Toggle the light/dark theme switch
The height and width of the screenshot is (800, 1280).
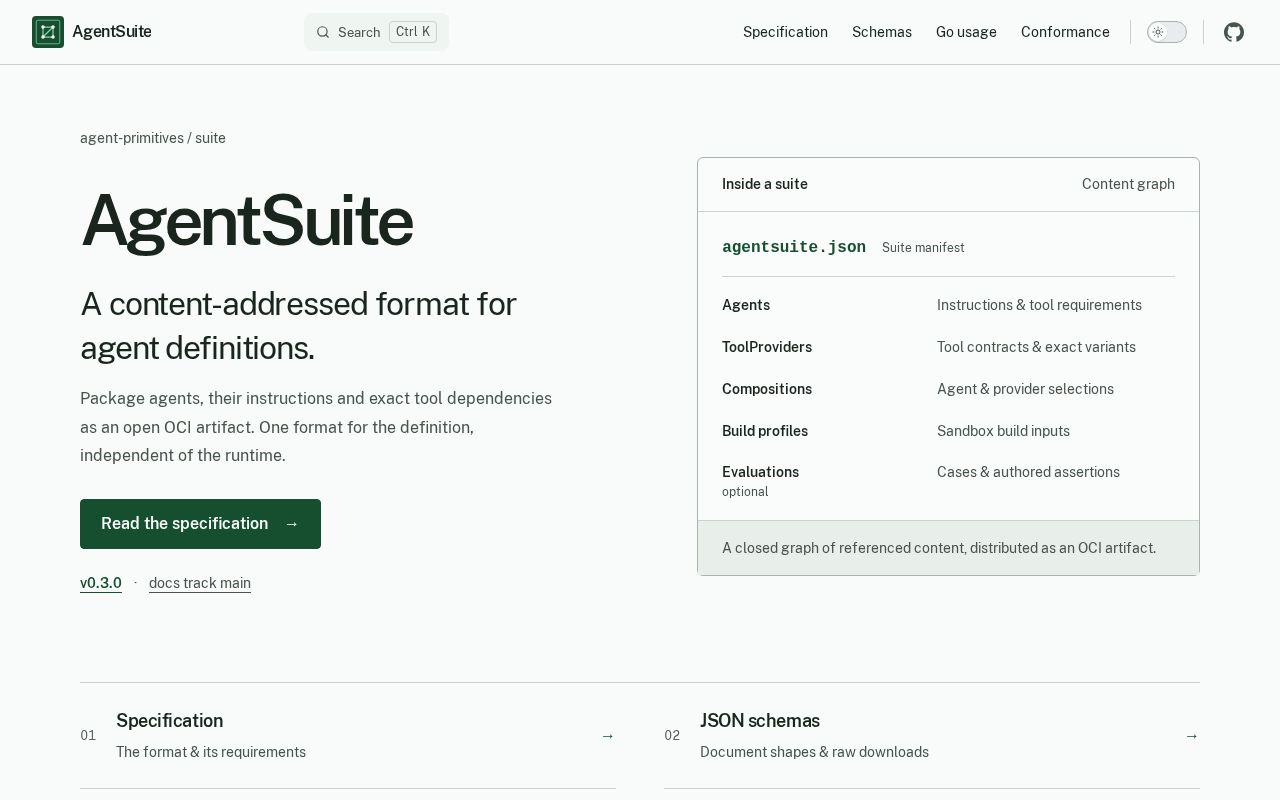coord(1167,32)
